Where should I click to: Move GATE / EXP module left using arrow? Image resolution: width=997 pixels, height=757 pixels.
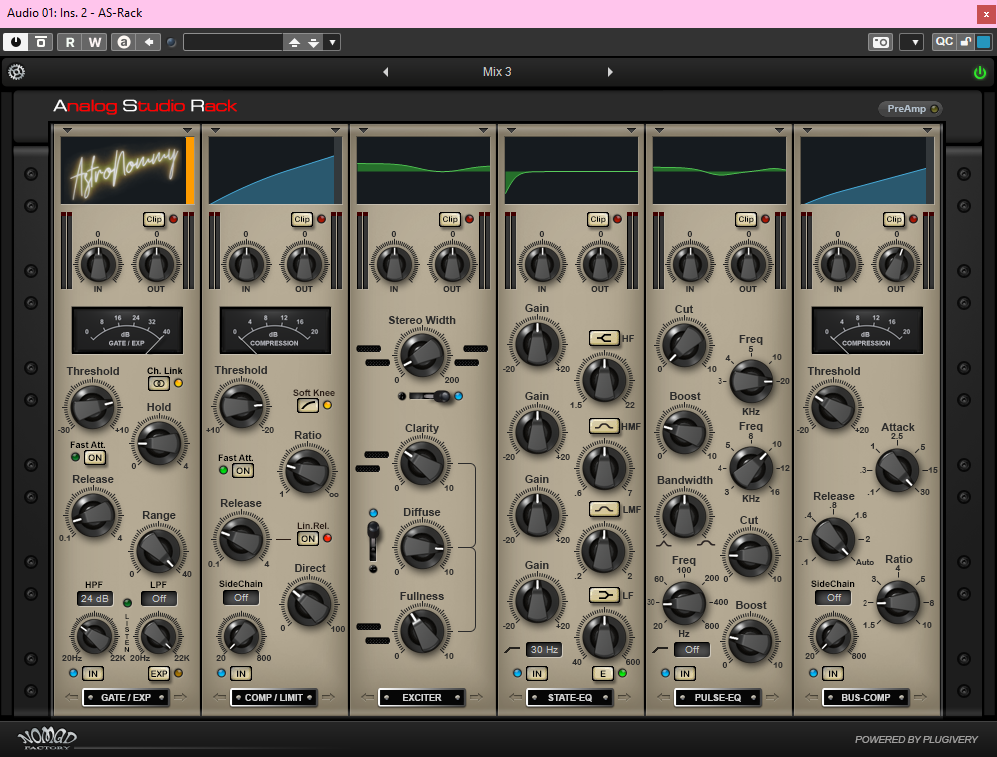[x=72, y=697]
